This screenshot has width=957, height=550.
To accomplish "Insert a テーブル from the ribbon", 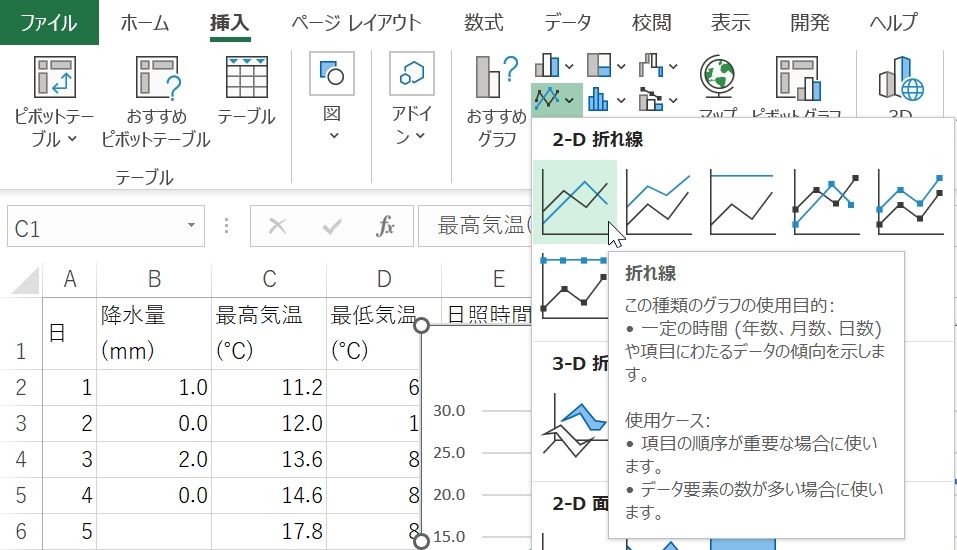I will [247, 90].
